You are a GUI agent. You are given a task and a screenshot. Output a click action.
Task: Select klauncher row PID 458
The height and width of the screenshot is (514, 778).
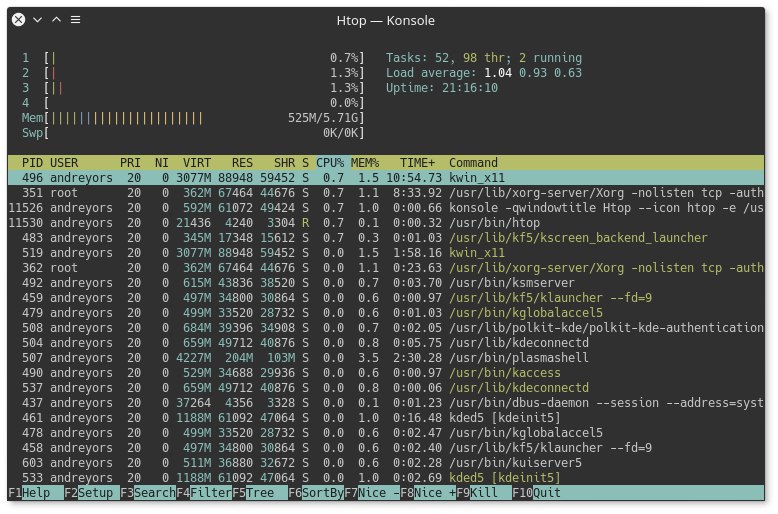coord(386,448)
